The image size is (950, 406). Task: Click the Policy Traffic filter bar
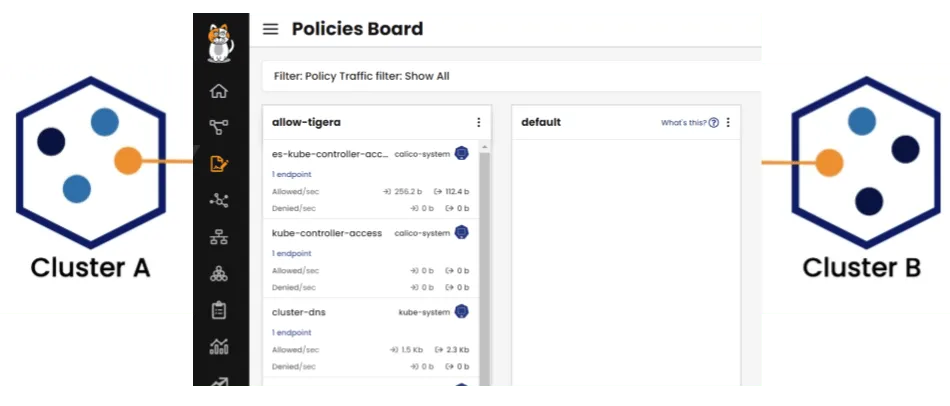pyautogui.click(x=511, y=76)
